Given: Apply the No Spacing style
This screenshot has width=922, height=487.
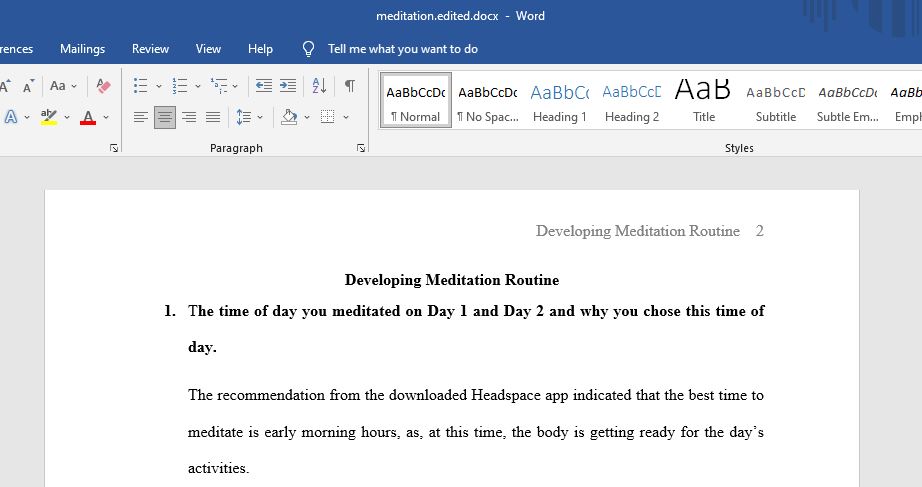Looking at the screenshot, I should click(488, 100).
